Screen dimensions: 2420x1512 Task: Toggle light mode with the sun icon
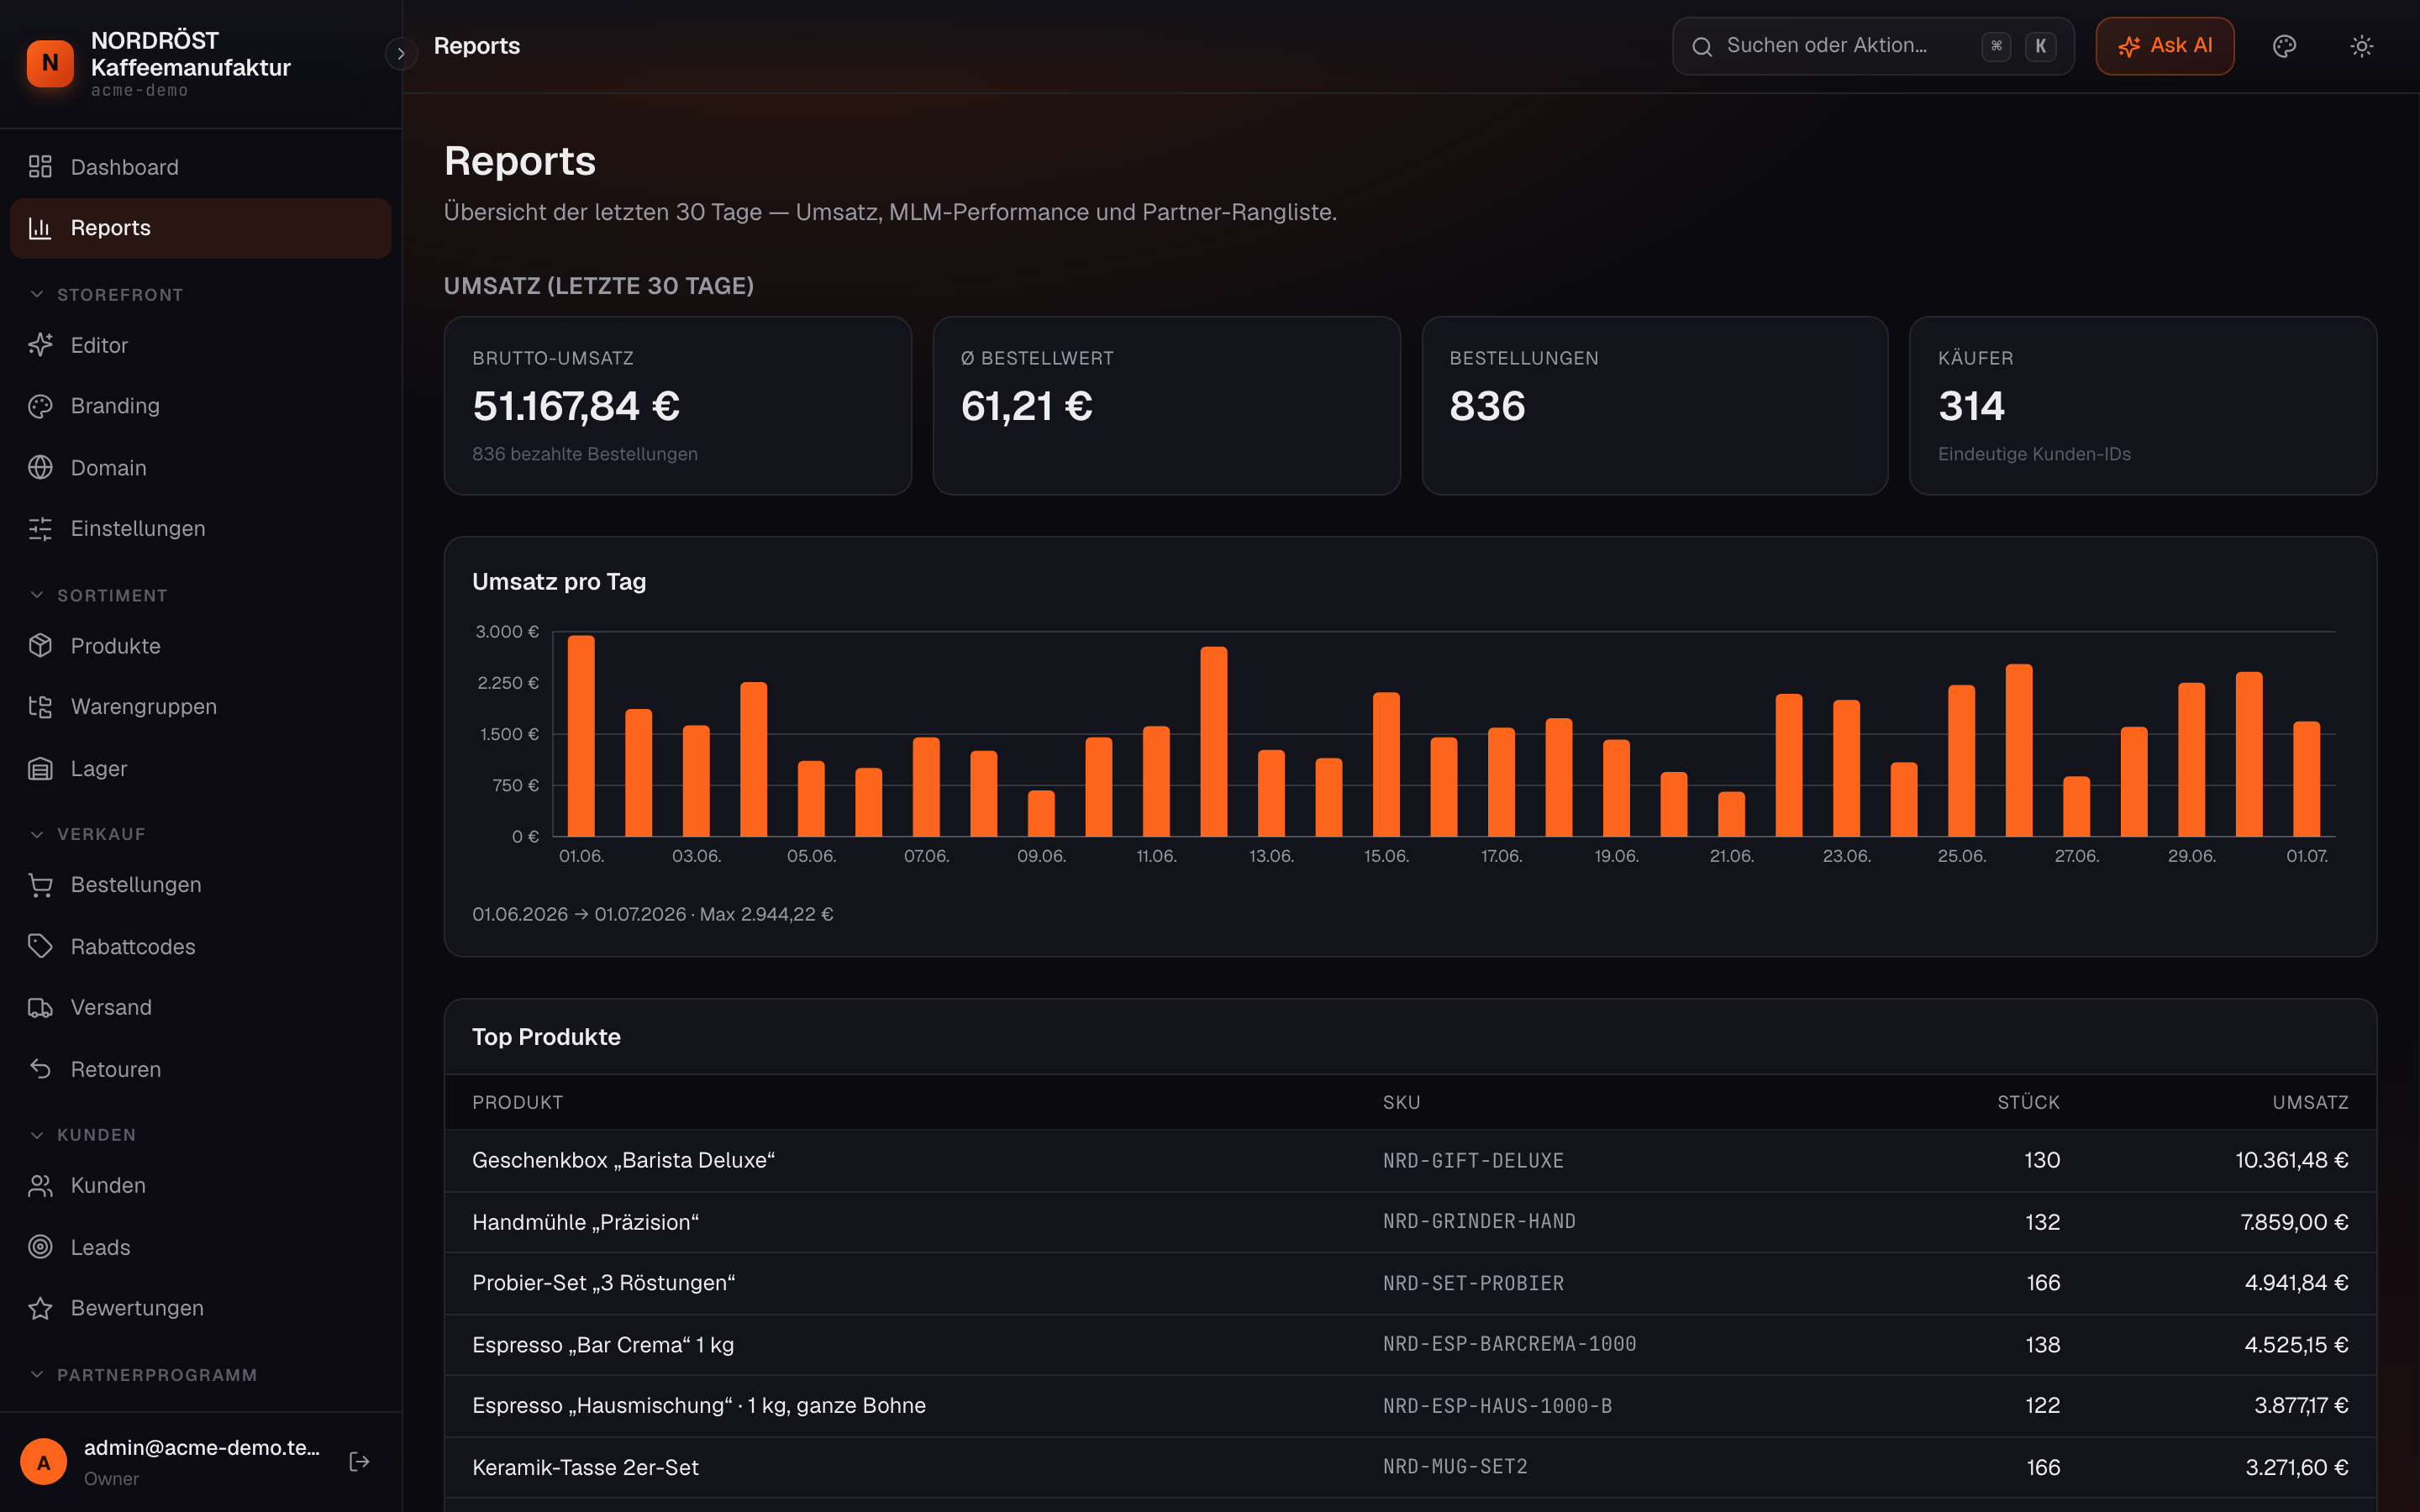coord(2361,46)
